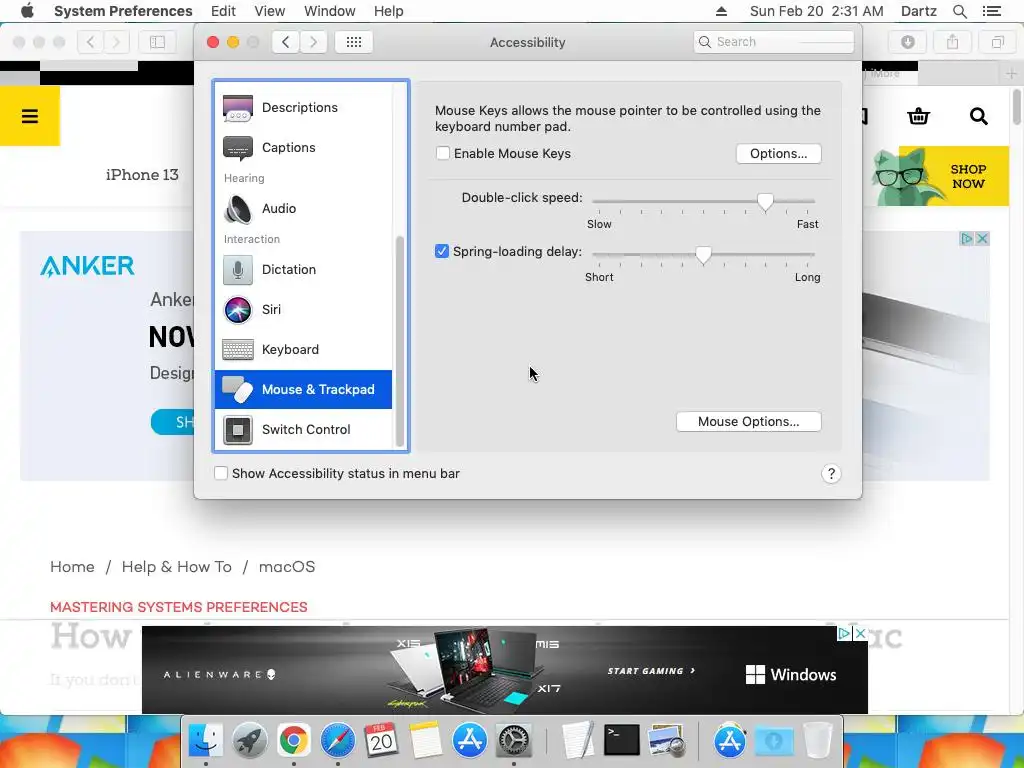Follow the Home breadcrumb link
The image size is (1024, 768).
pyautogui.click(x=72, y=567)
